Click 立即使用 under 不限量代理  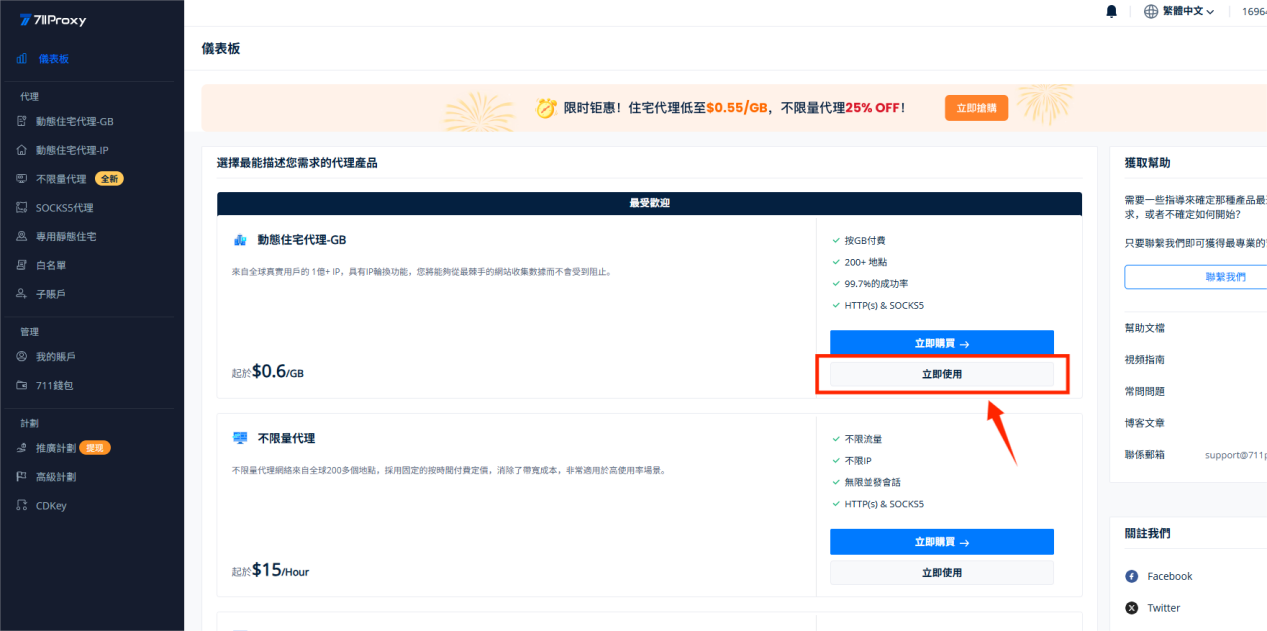(x=941, y=573)
